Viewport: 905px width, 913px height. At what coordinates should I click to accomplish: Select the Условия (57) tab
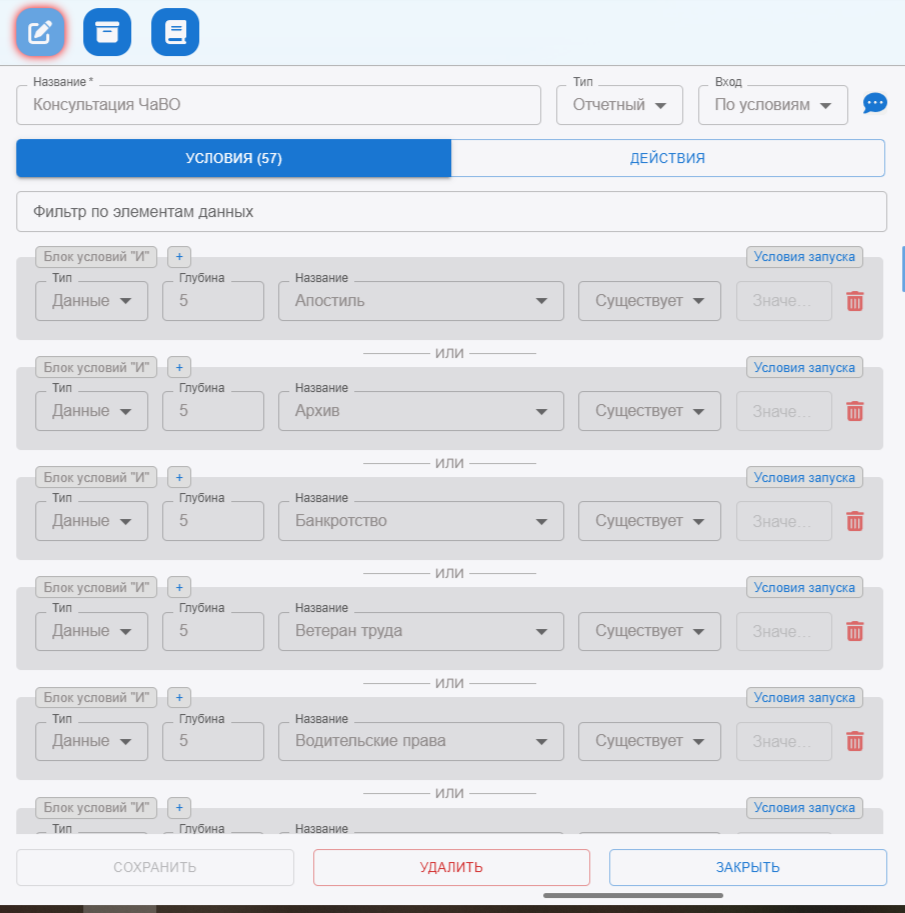(x=234, y=158)
